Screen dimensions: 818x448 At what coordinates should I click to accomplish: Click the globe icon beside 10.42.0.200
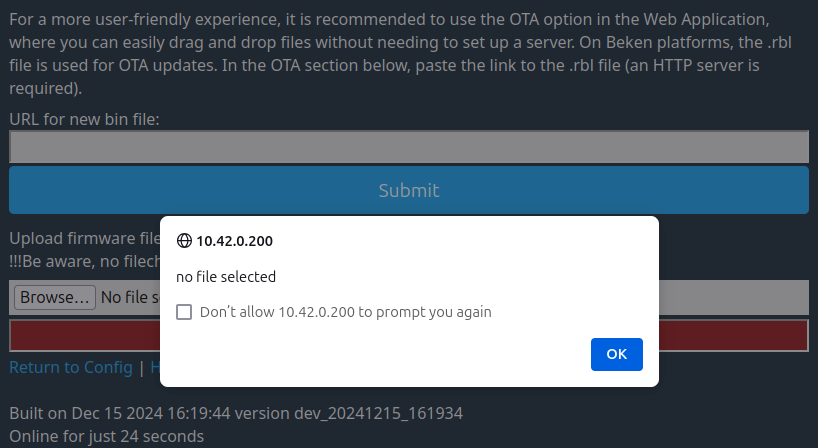(x=184, y=240)
